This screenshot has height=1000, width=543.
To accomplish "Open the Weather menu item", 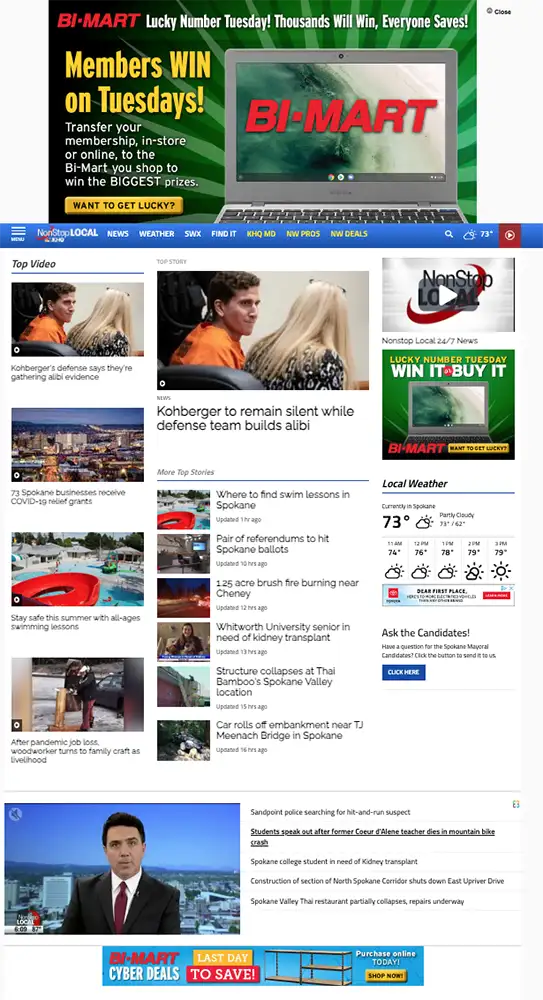I will (156, 234).
